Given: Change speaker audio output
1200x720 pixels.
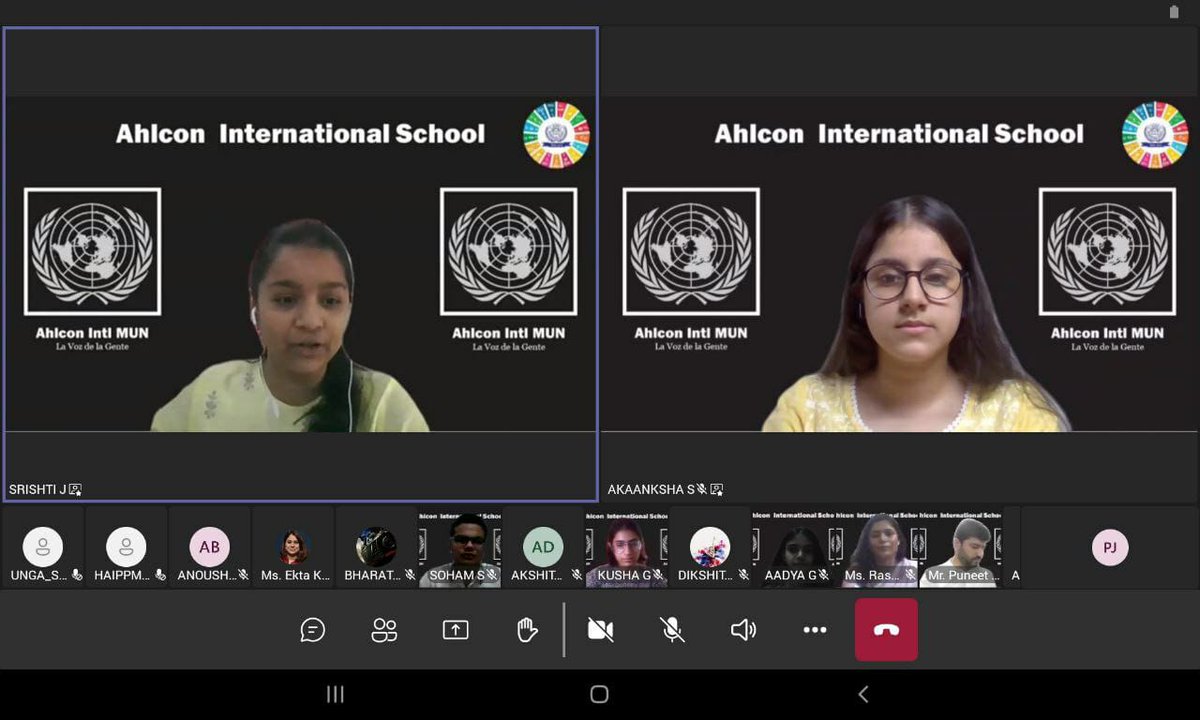Looking at the screenshot, I should tap(743, 630).
